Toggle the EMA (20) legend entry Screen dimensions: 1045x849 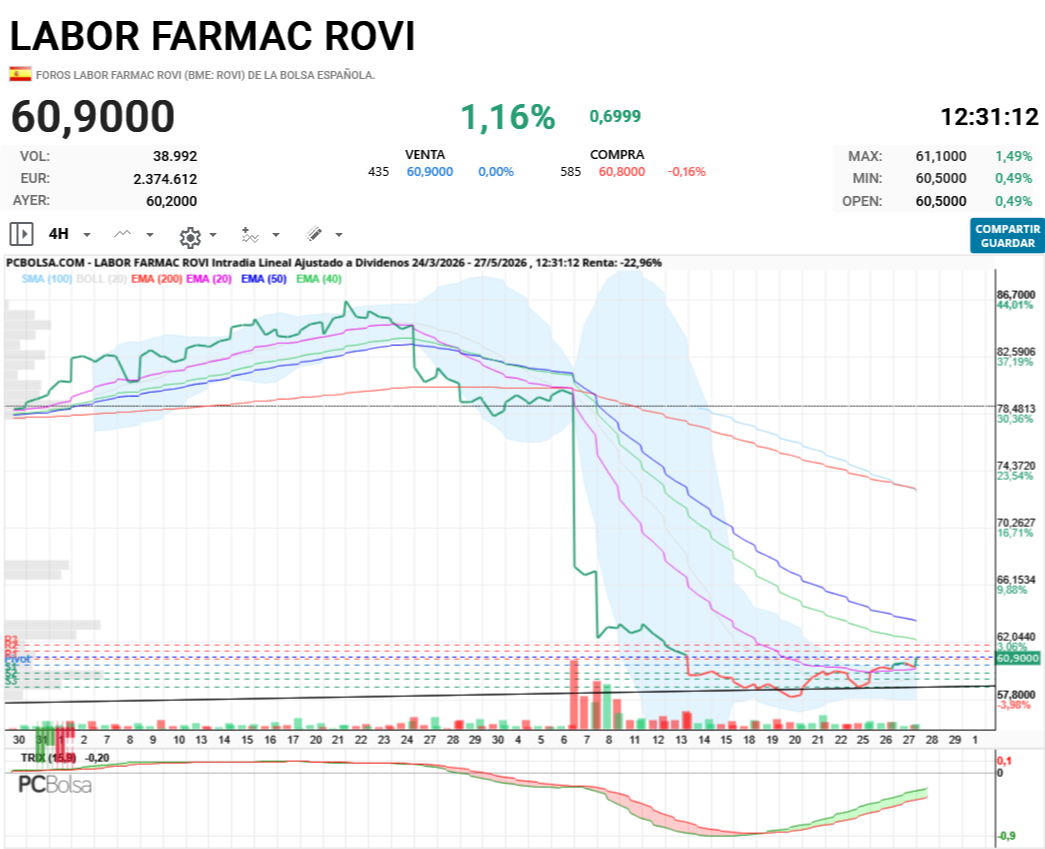pyautogui.click(x=209, y=279)
